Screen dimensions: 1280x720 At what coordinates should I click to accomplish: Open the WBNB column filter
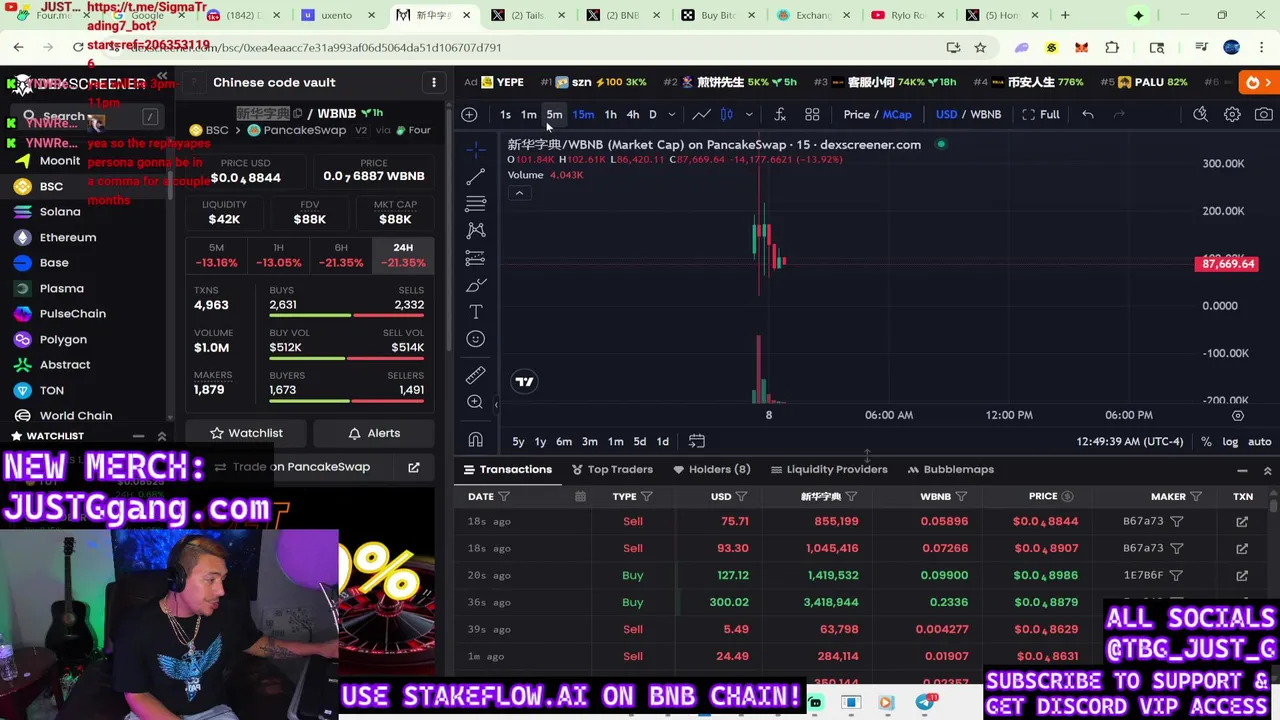(961, 496)
